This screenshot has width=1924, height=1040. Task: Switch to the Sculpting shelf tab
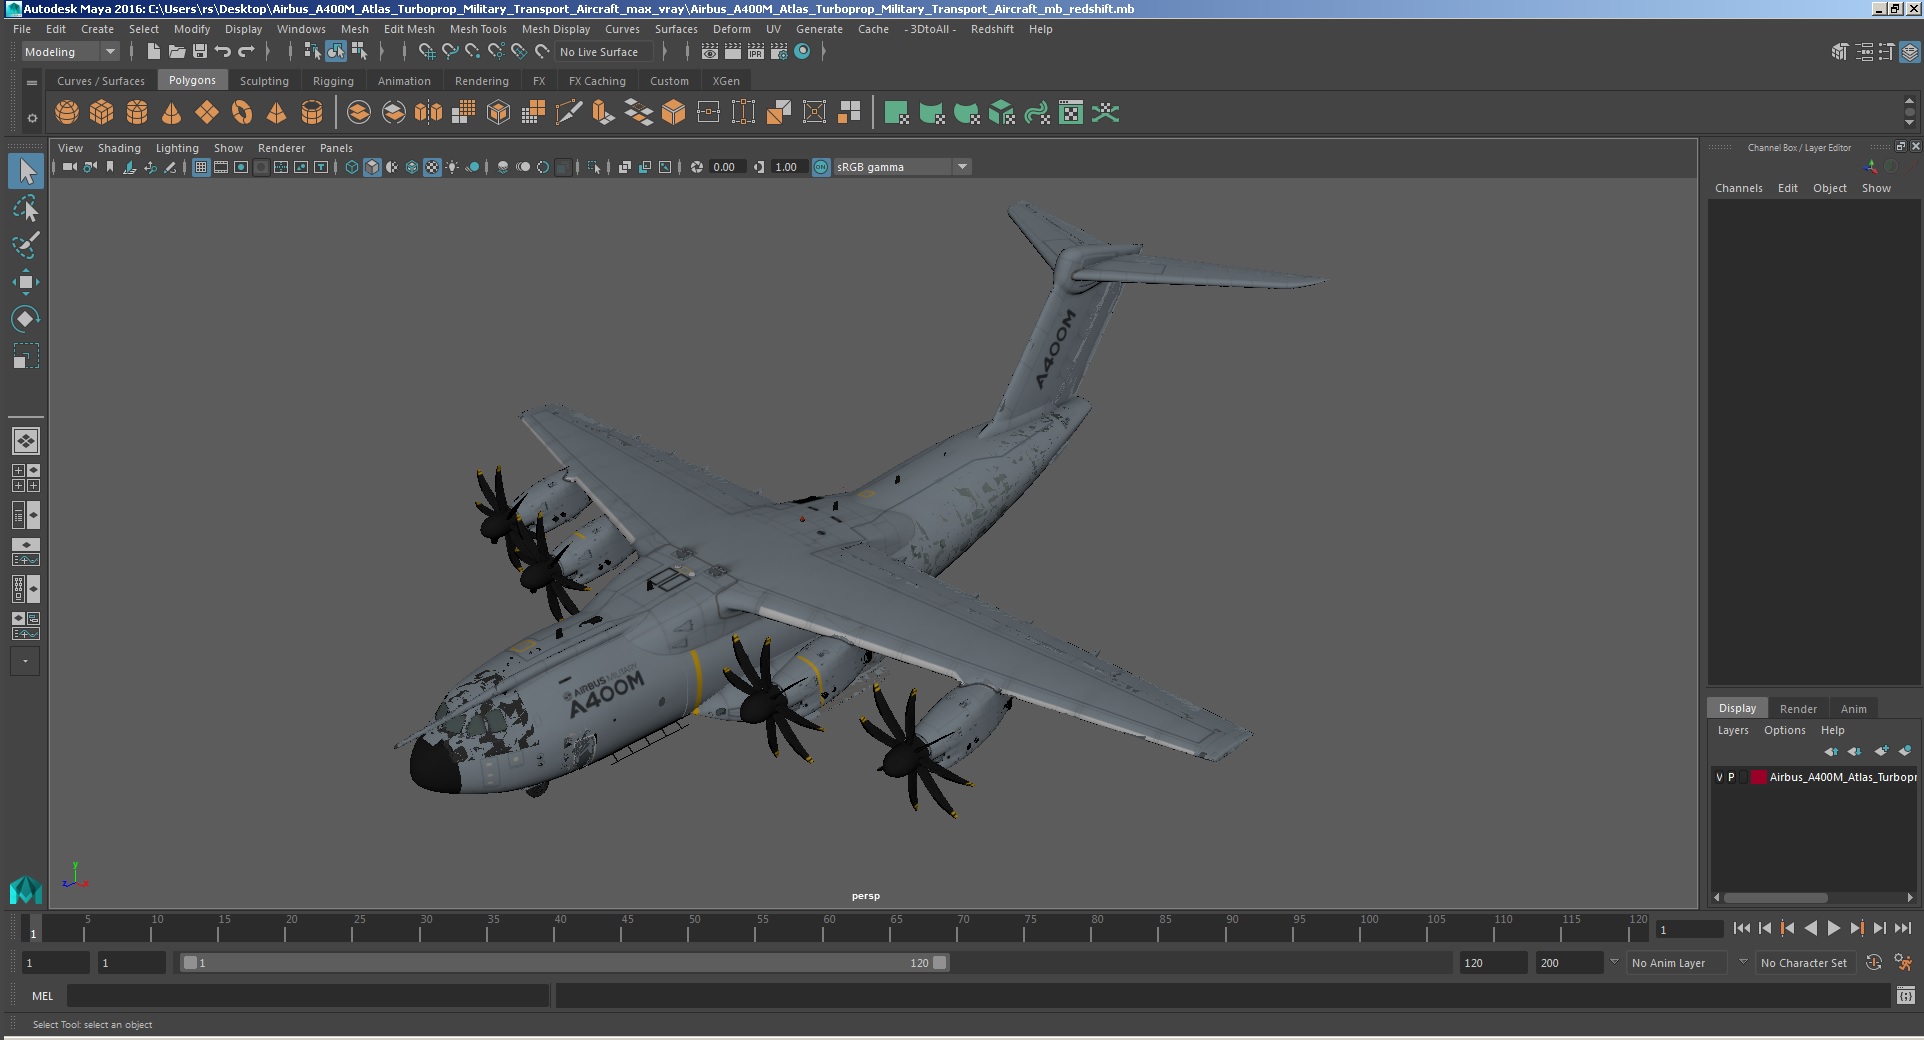264,81
